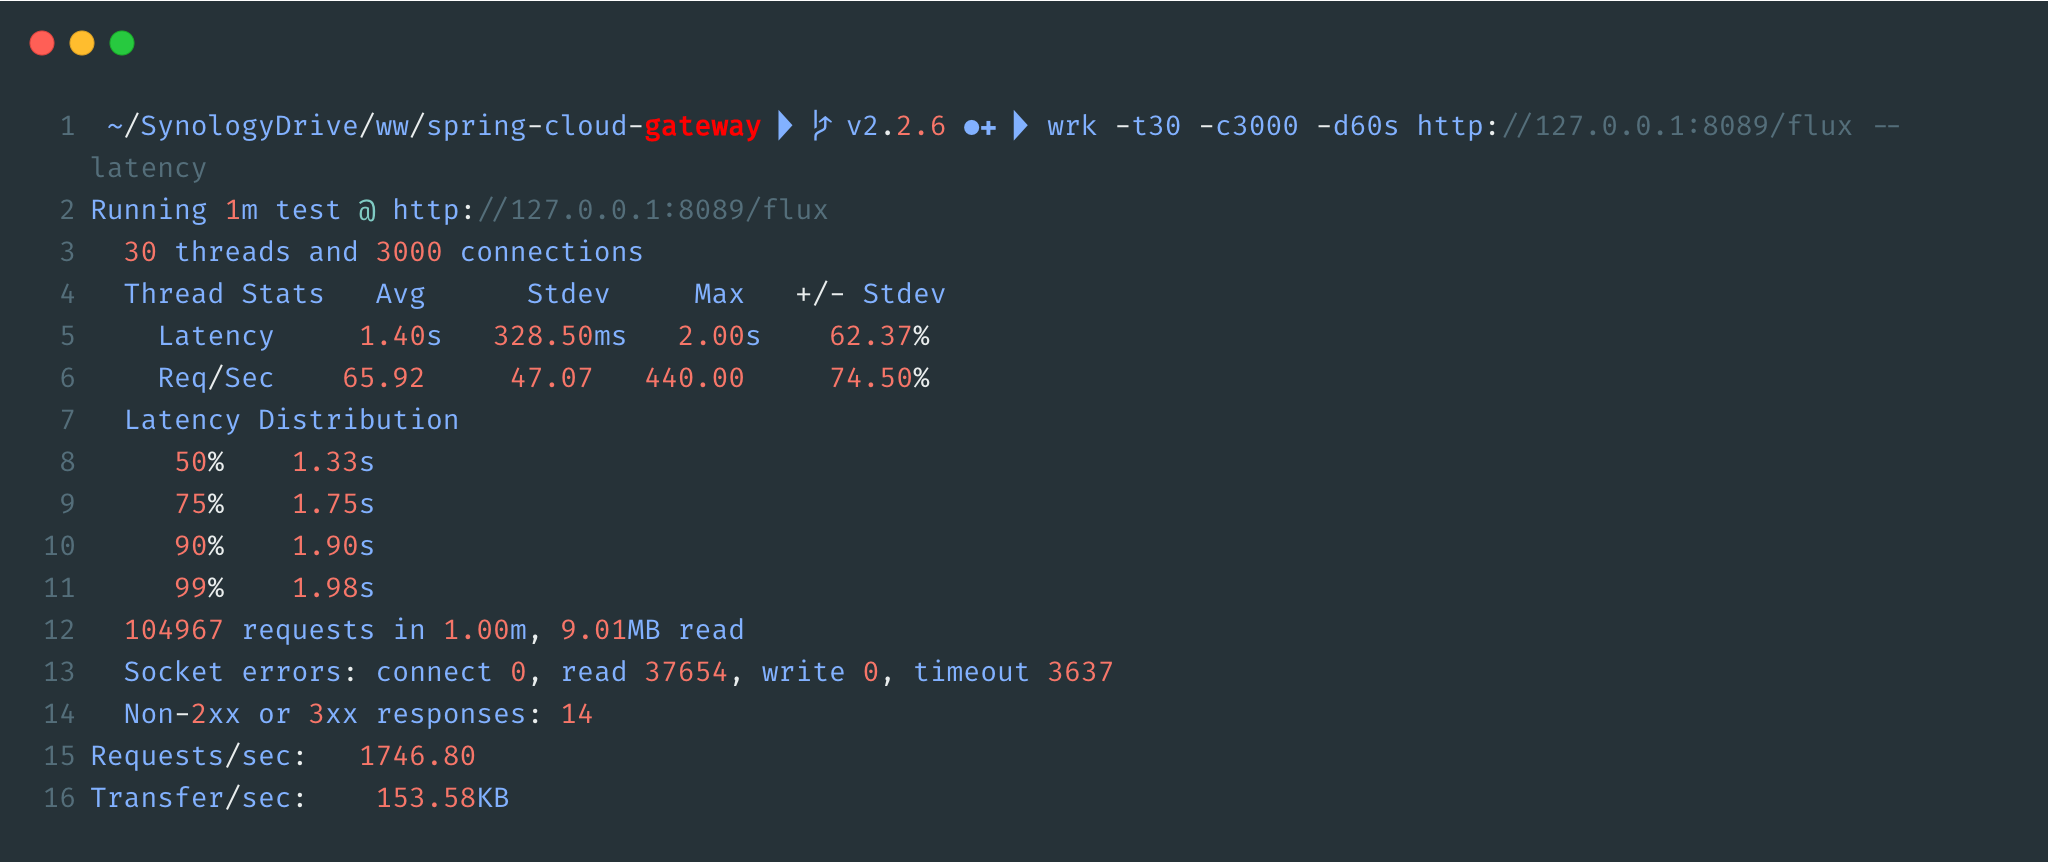Click the prompt arrow before wrk command

1020,126
